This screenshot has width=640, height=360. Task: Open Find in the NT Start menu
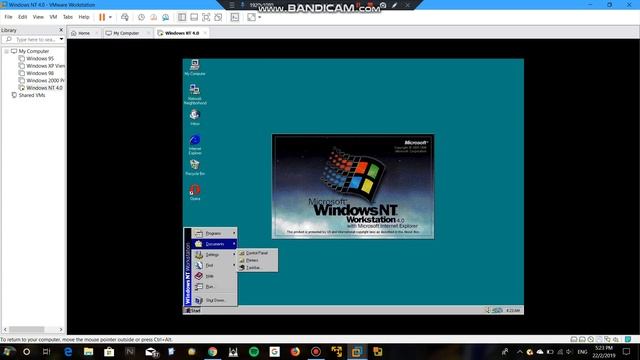[x=214, y=265]
